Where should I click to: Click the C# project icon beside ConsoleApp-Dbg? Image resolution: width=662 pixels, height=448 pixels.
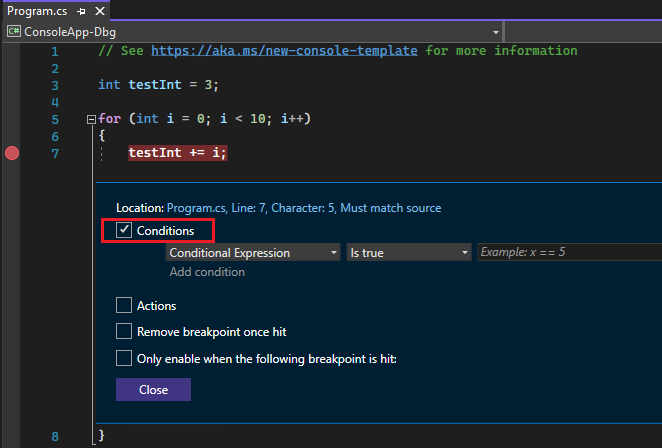click(x=14, y=31)
